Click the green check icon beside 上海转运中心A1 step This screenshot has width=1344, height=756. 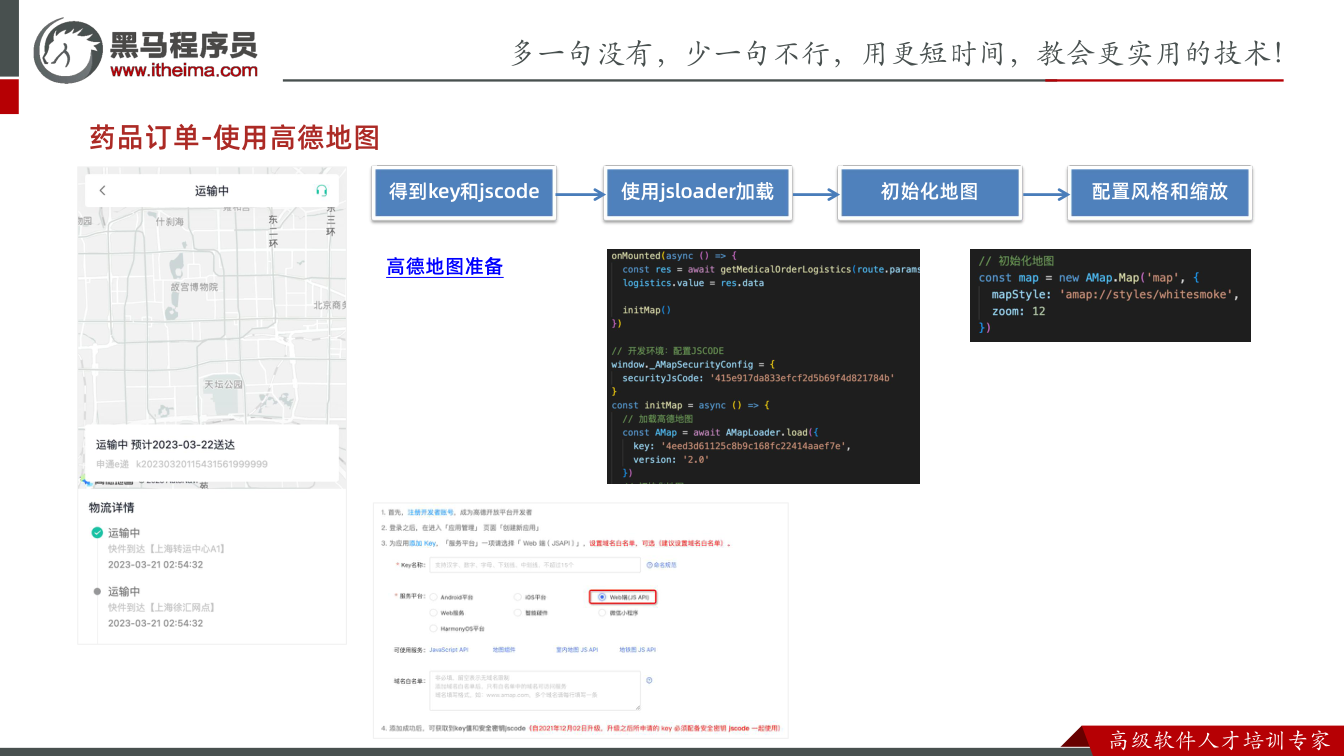coord(97,533)
